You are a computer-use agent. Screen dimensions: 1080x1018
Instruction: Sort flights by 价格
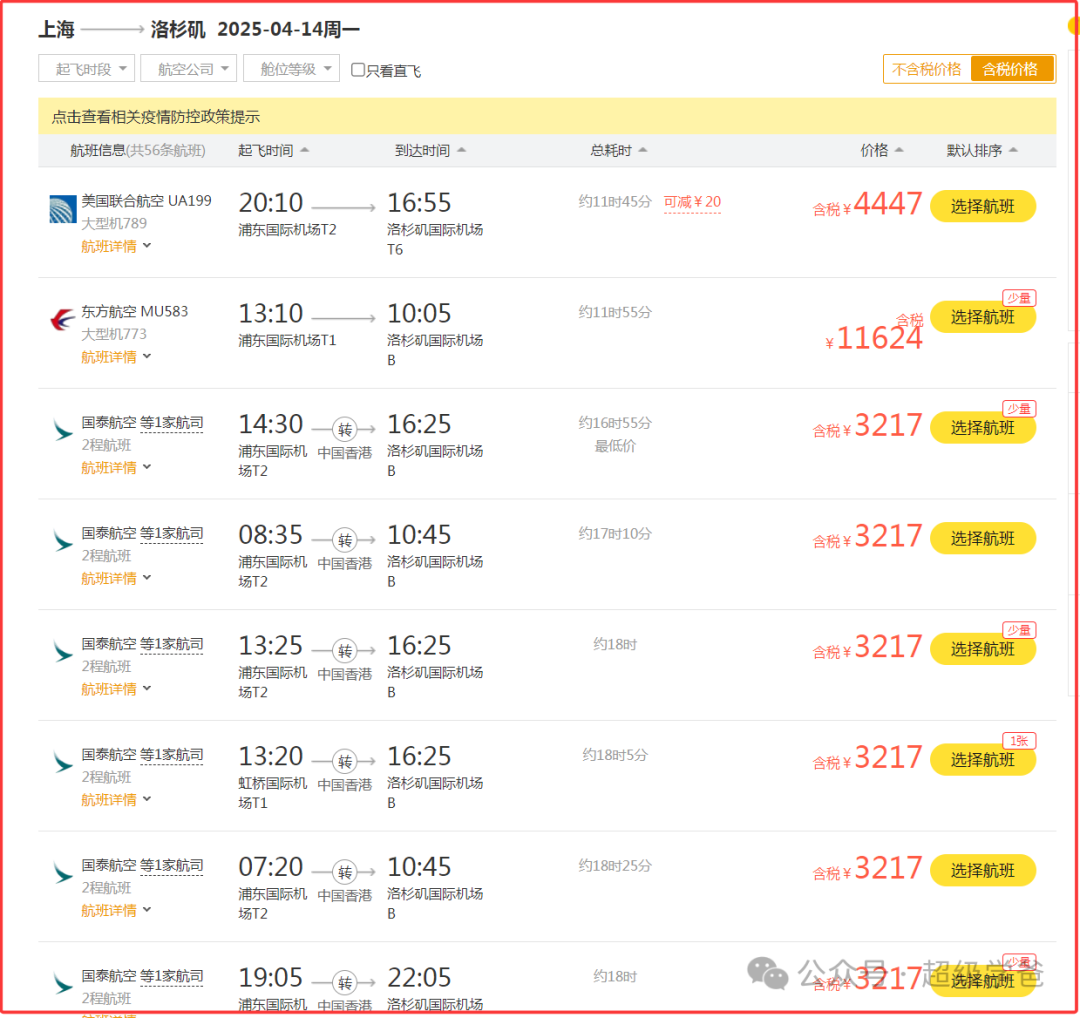[882, 150]
